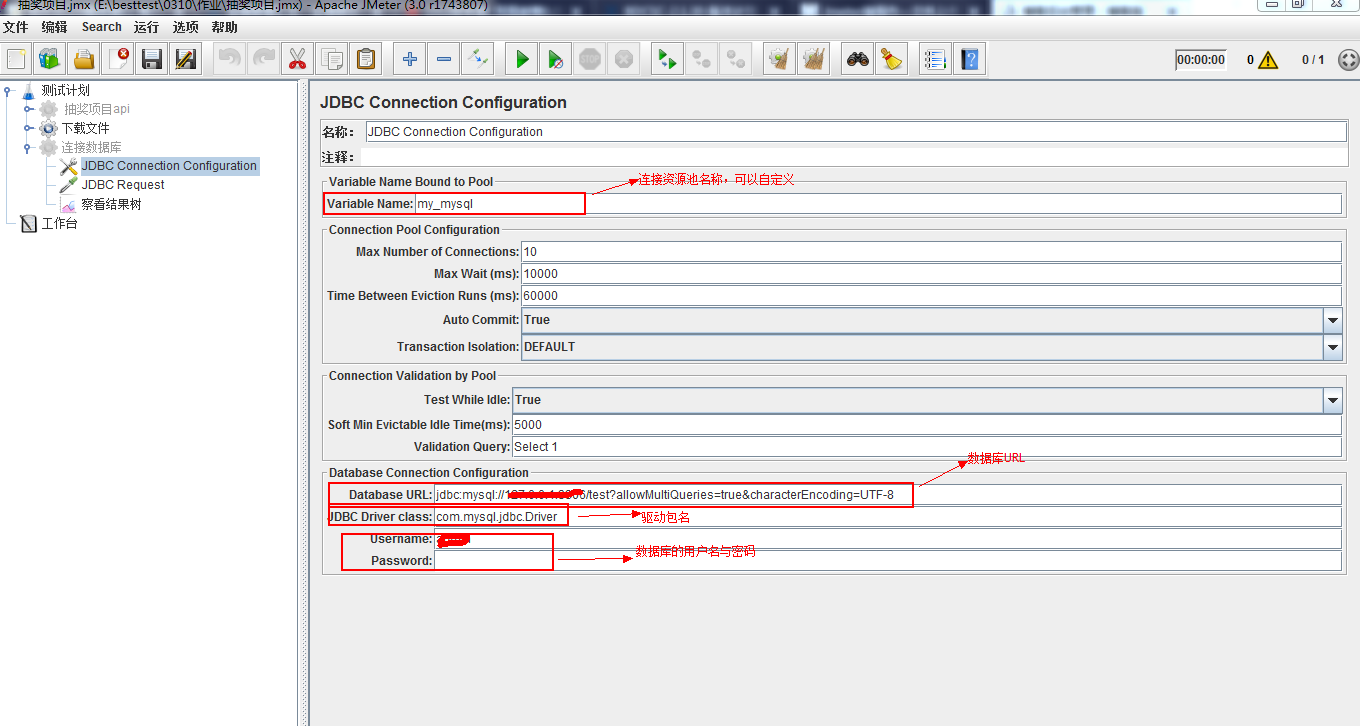
Task: Select 抽奖项目api thread group
Action: (96, 109)
